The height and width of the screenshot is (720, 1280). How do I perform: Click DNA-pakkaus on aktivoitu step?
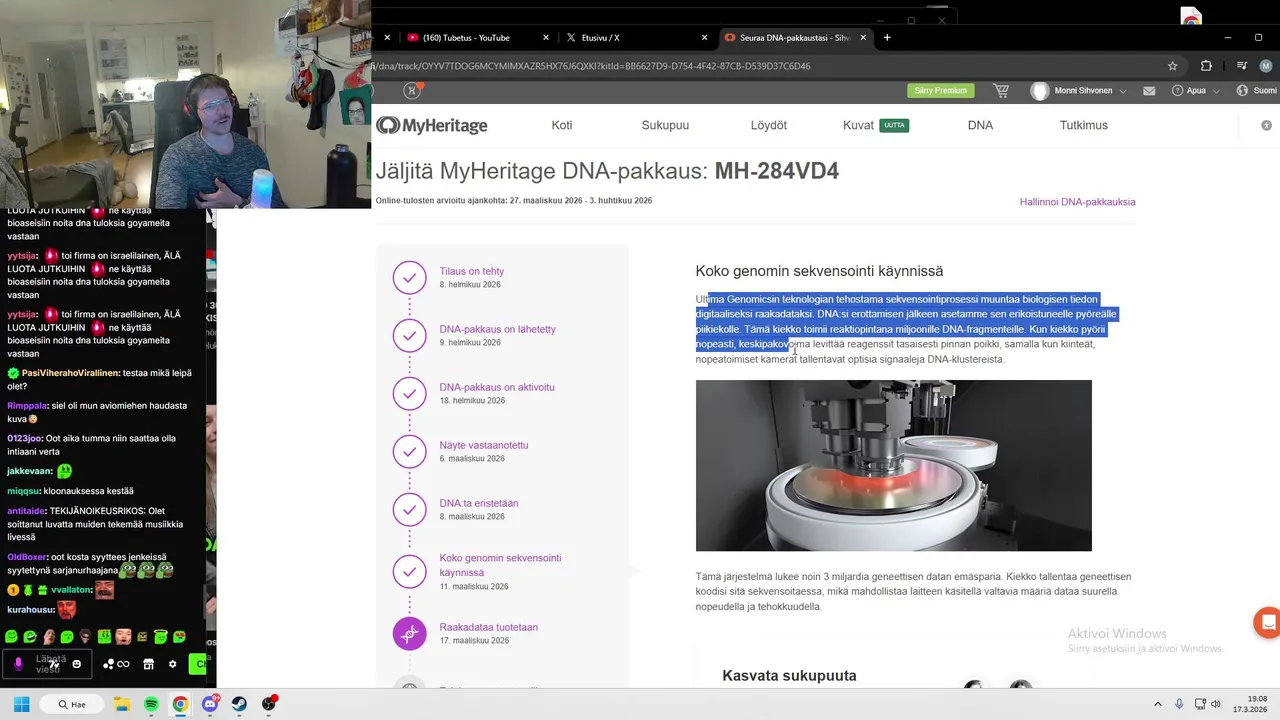496,387
